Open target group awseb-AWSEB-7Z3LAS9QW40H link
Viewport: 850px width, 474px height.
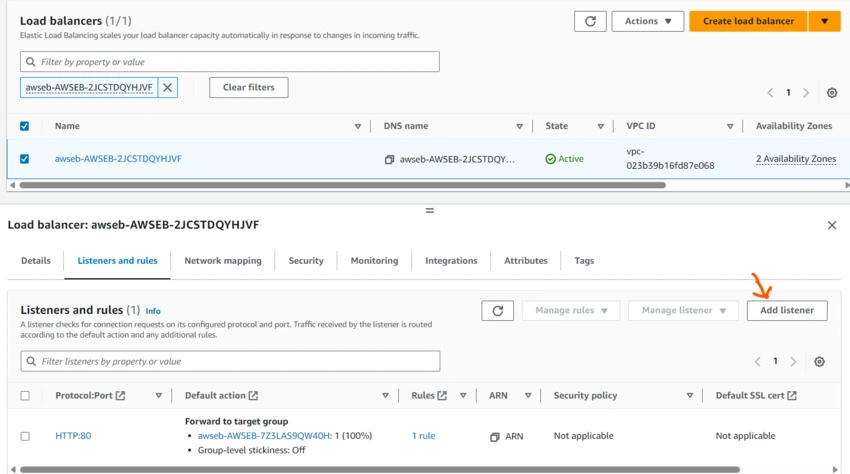coord(264,436)
